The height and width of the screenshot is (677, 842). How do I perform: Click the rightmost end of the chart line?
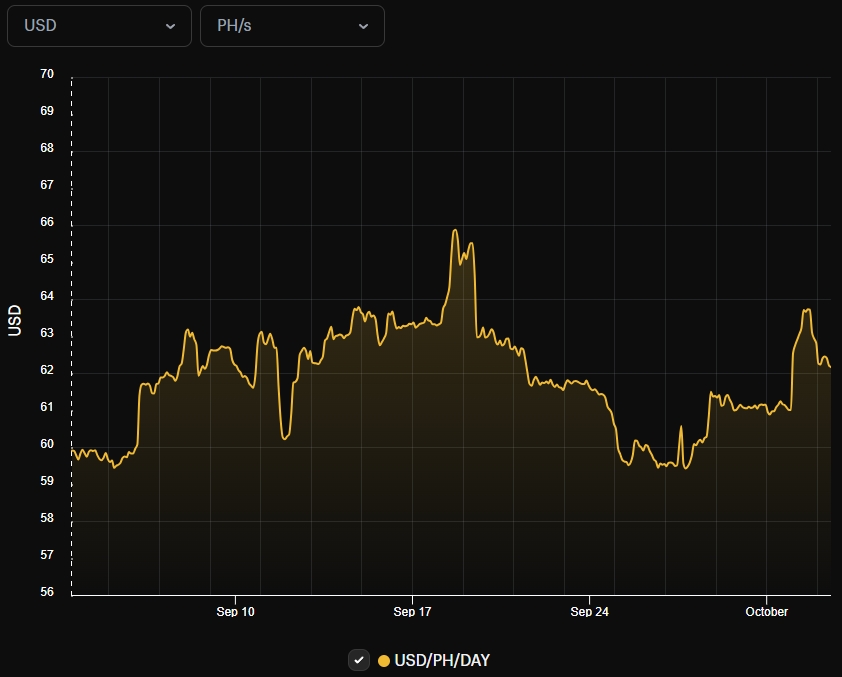point(829,366)
